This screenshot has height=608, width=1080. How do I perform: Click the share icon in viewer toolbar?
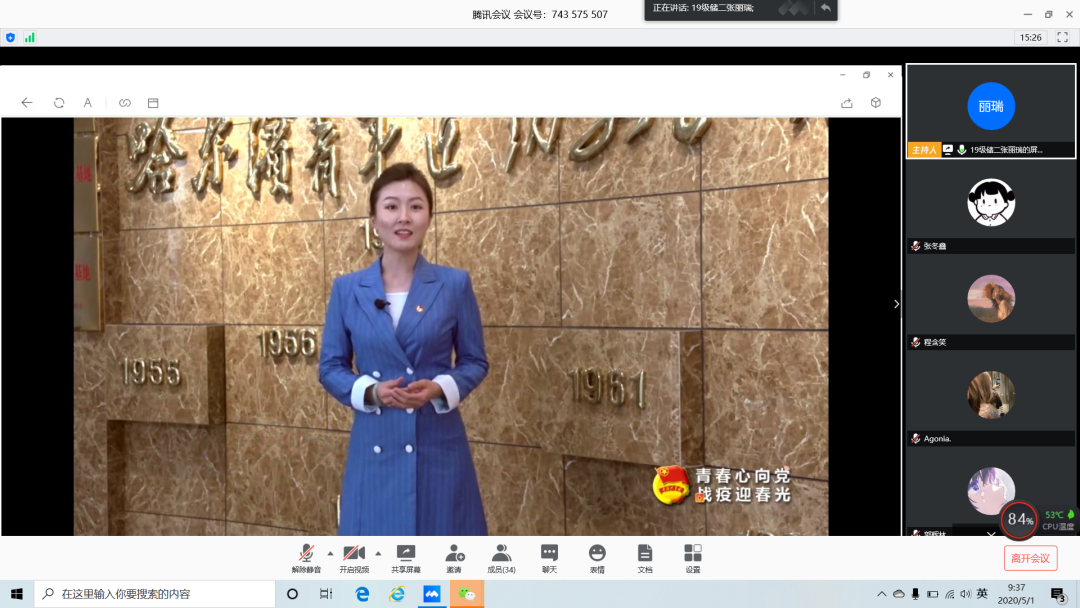[846, 103]
